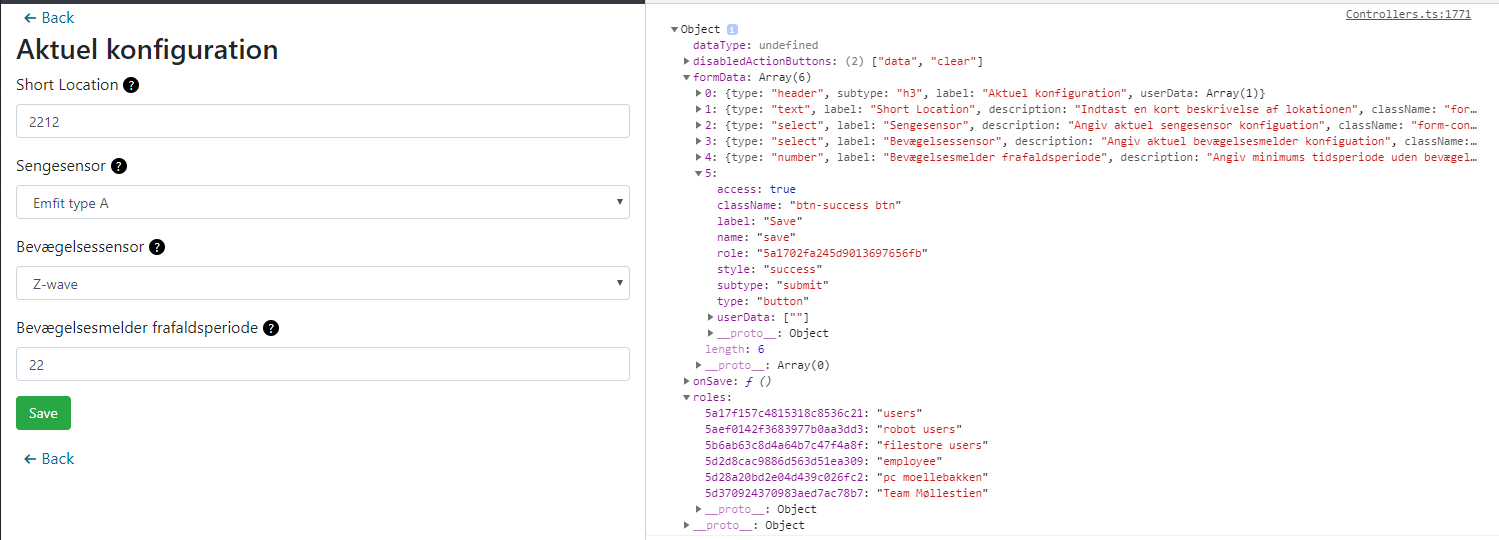Focus the frafaldsperiode number field containing 22
Image resolution: width=1499 pixels, height=540 pixels.
[323, 365]
